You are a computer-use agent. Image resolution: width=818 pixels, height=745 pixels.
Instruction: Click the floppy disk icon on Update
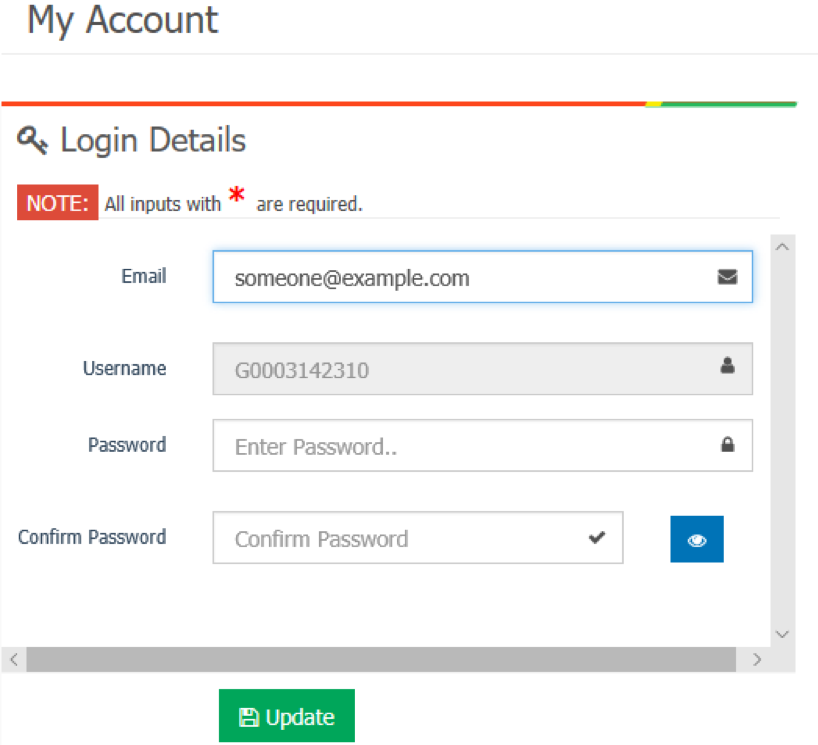[249, 717]
